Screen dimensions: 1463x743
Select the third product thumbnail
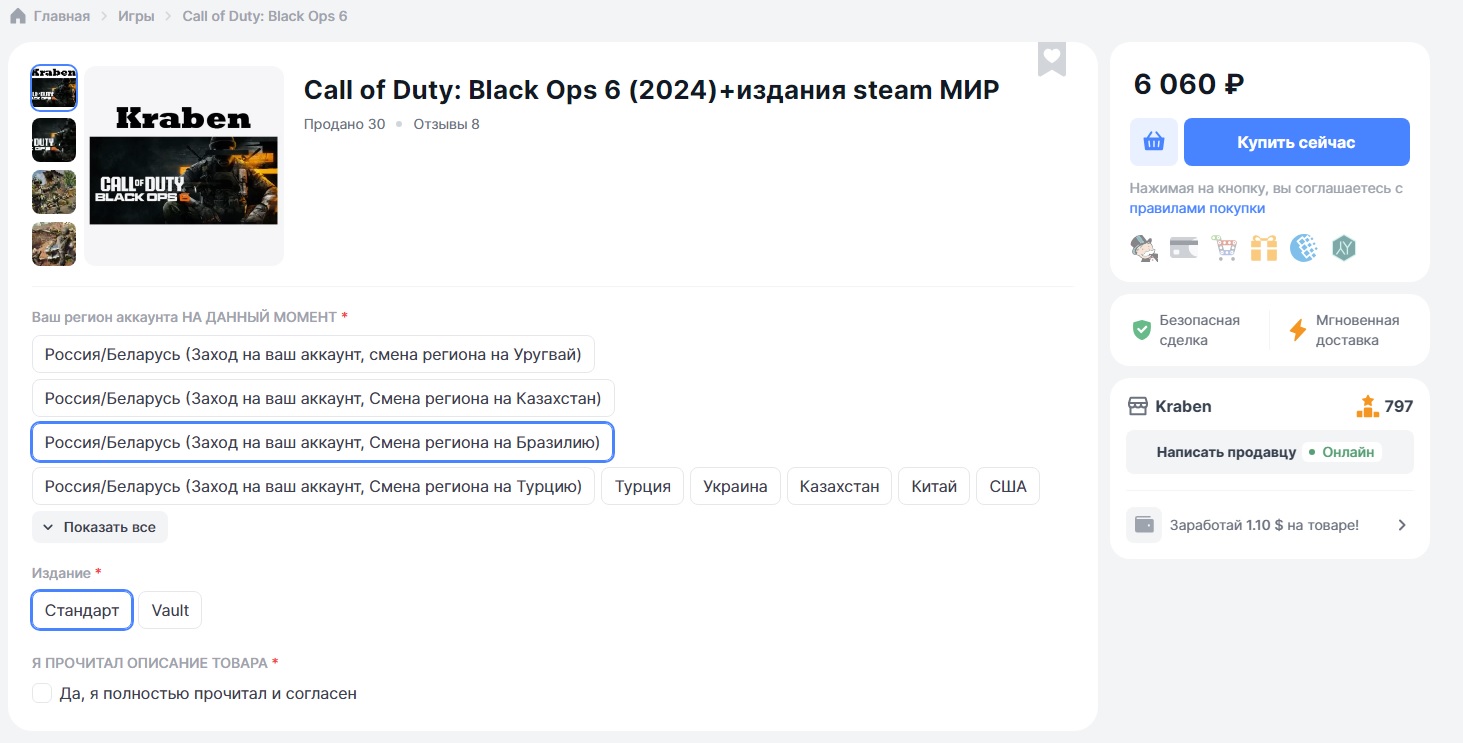(54, 192)
